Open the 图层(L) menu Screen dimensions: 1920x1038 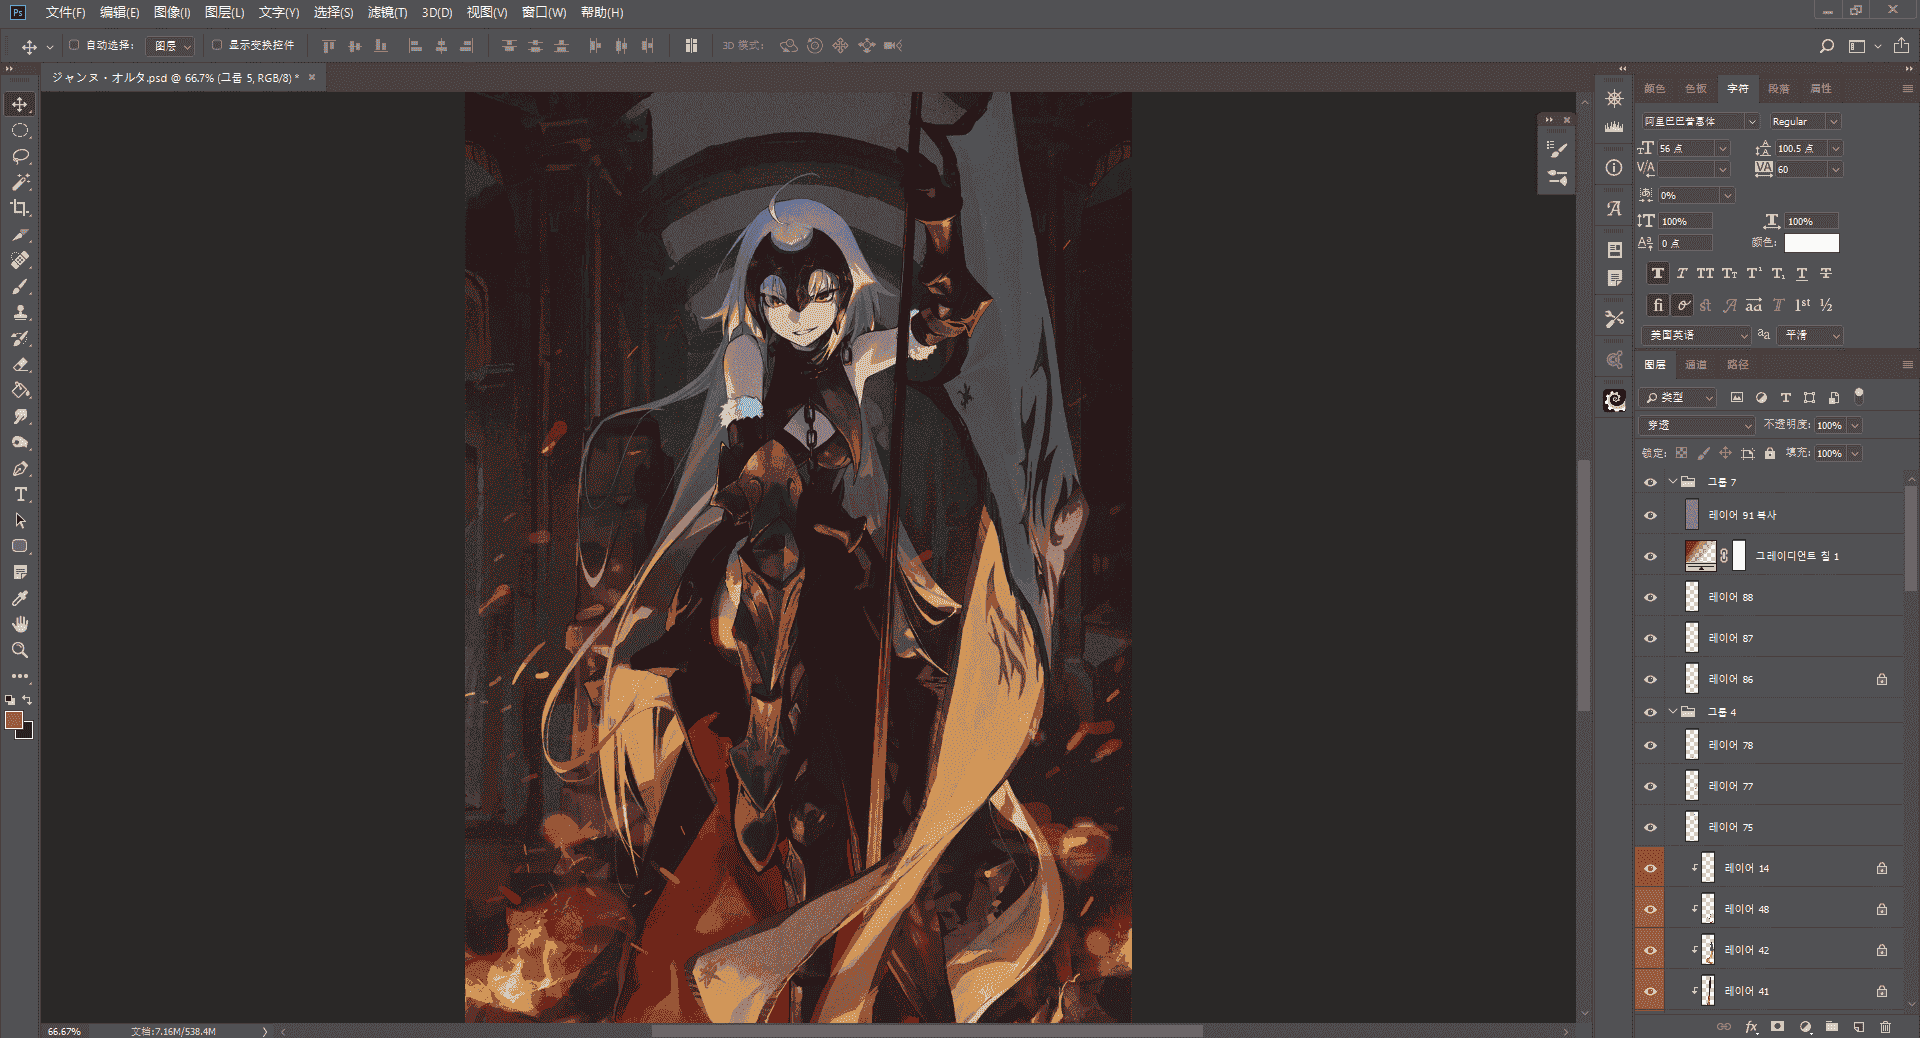(x=224, y=12)
